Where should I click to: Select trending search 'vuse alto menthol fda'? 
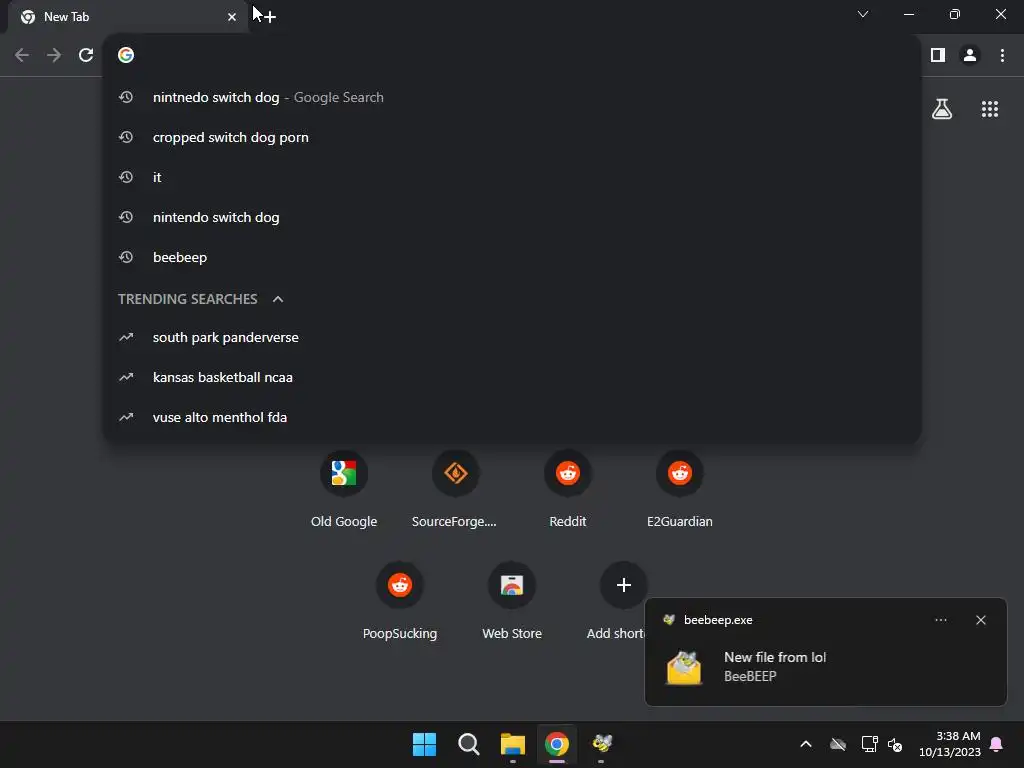tap(512, 417)
